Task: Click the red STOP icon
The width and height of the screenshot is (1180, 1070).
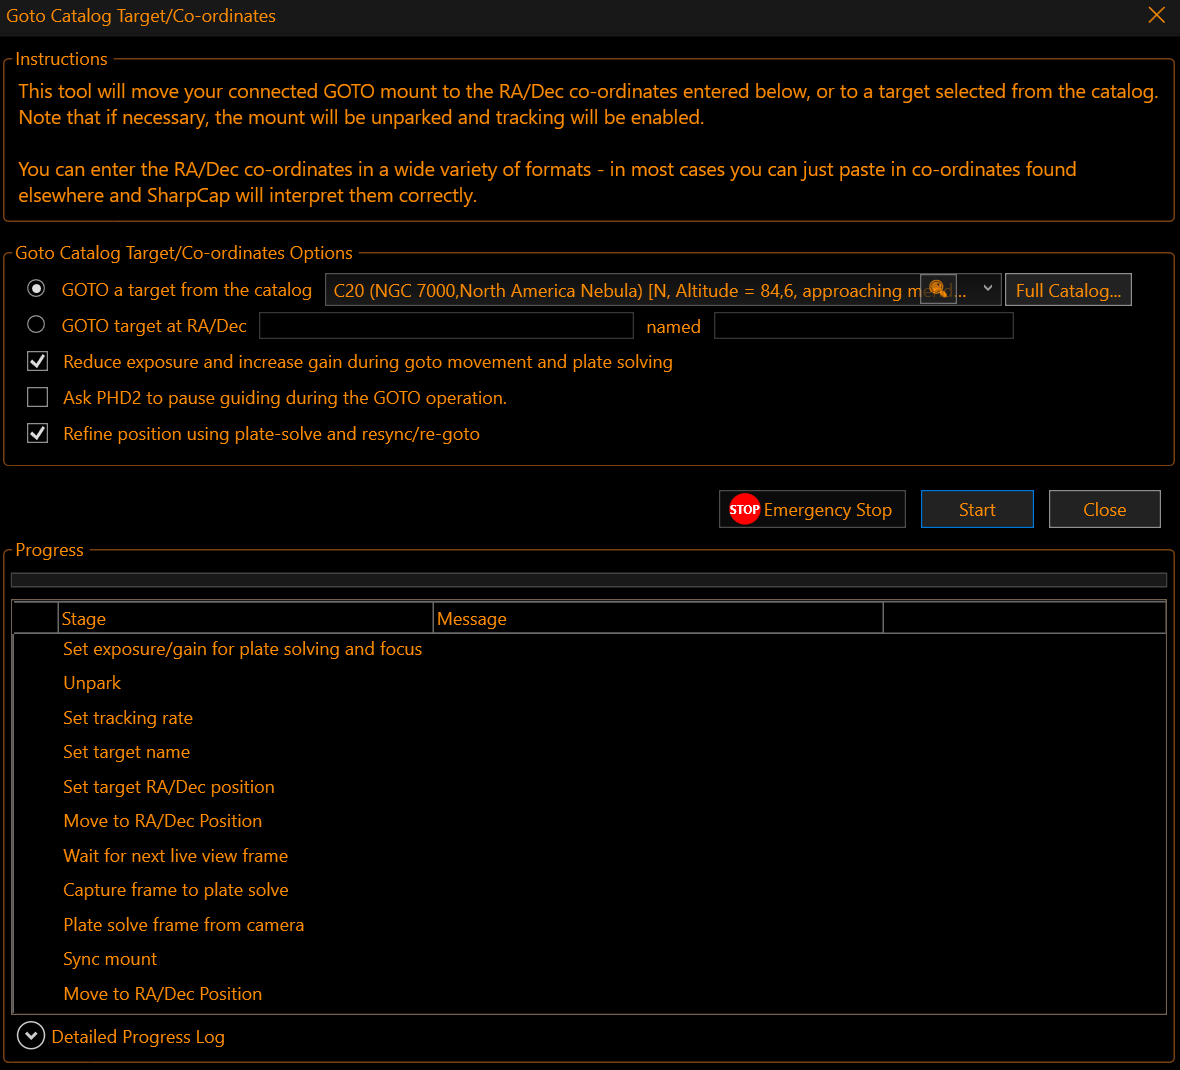Action: click(x=744, y=509)
